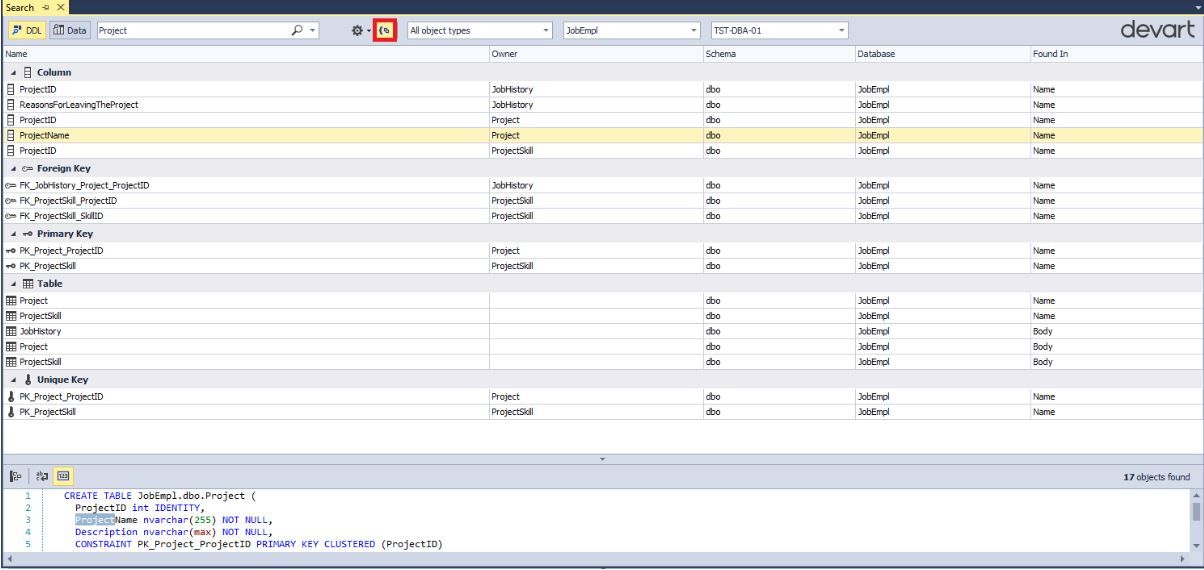
Task: Click the first icon on the preview toolbar
Action: coord(15,477)
